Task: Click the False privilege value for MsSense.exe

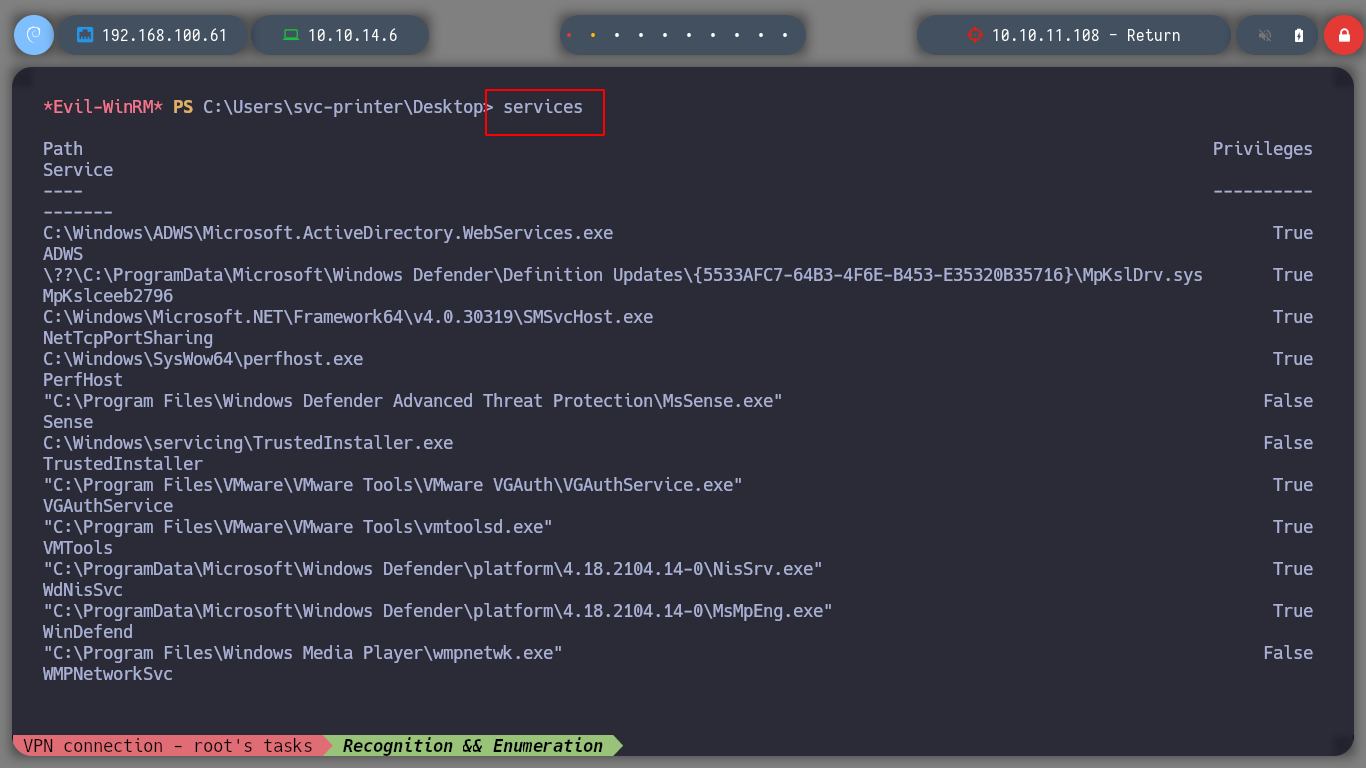Action: click(x=1288, y=401)
